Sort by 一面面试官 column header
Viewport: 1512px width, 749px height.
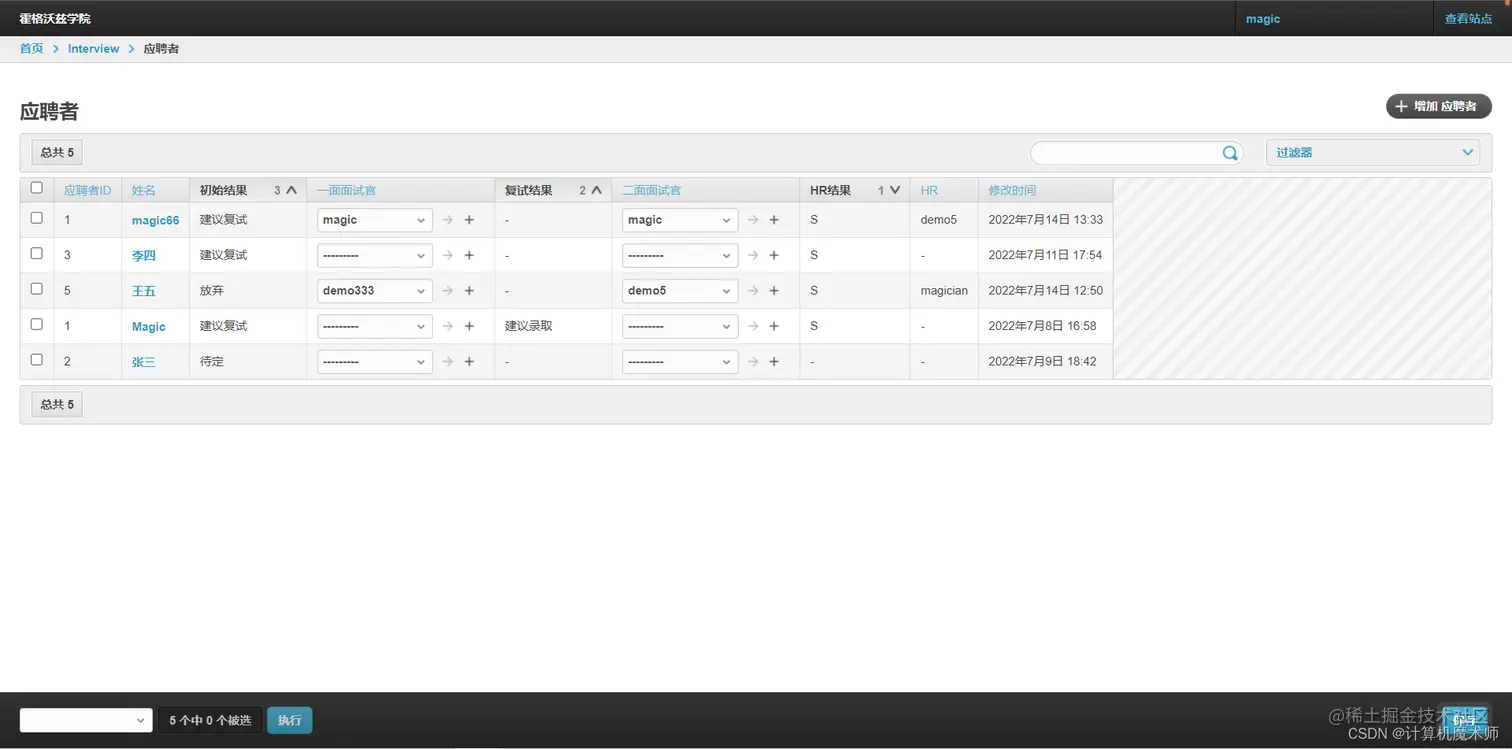(346, 190)
